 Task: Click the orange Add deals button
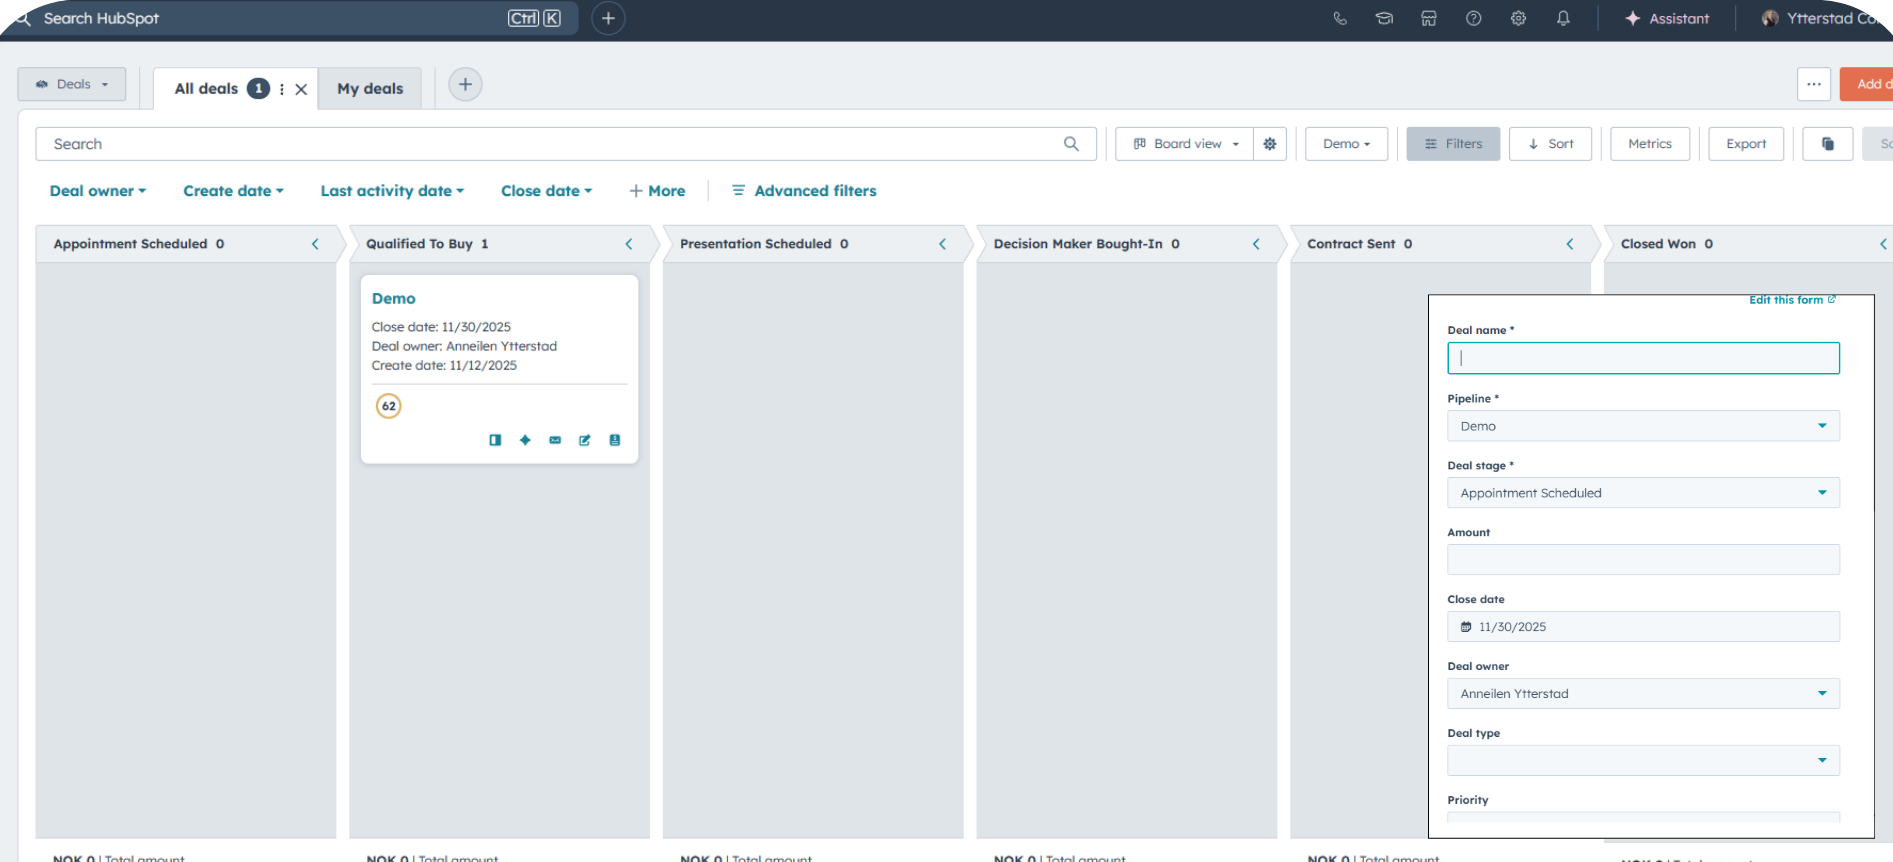point(1867,84)
